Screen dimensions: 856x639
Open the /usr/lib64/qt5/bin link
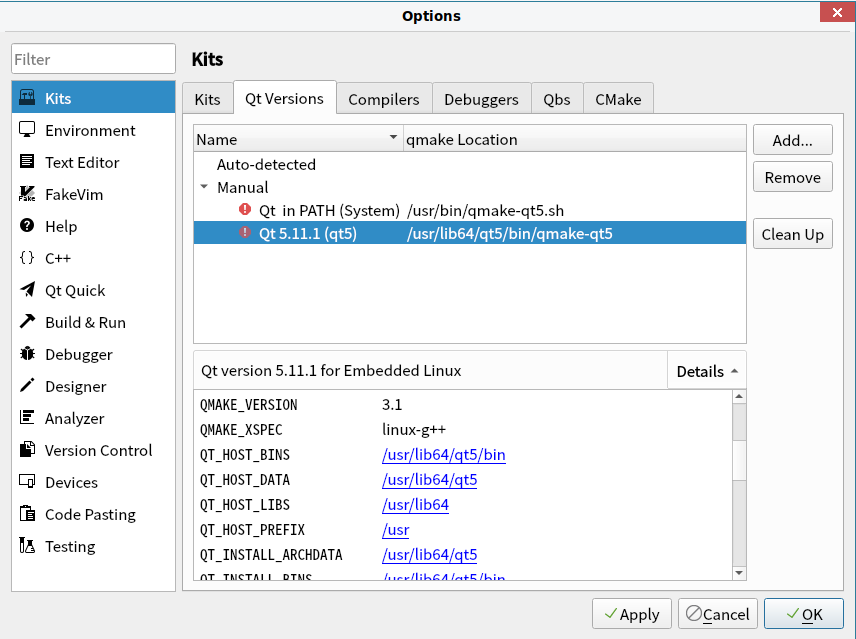point(443,455)
